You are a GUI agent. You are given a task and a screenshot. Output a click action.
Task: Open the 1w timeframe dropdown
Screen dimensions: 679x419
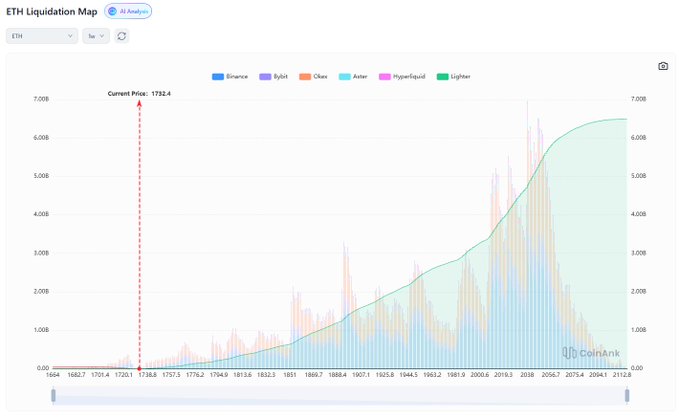(96, 36)
